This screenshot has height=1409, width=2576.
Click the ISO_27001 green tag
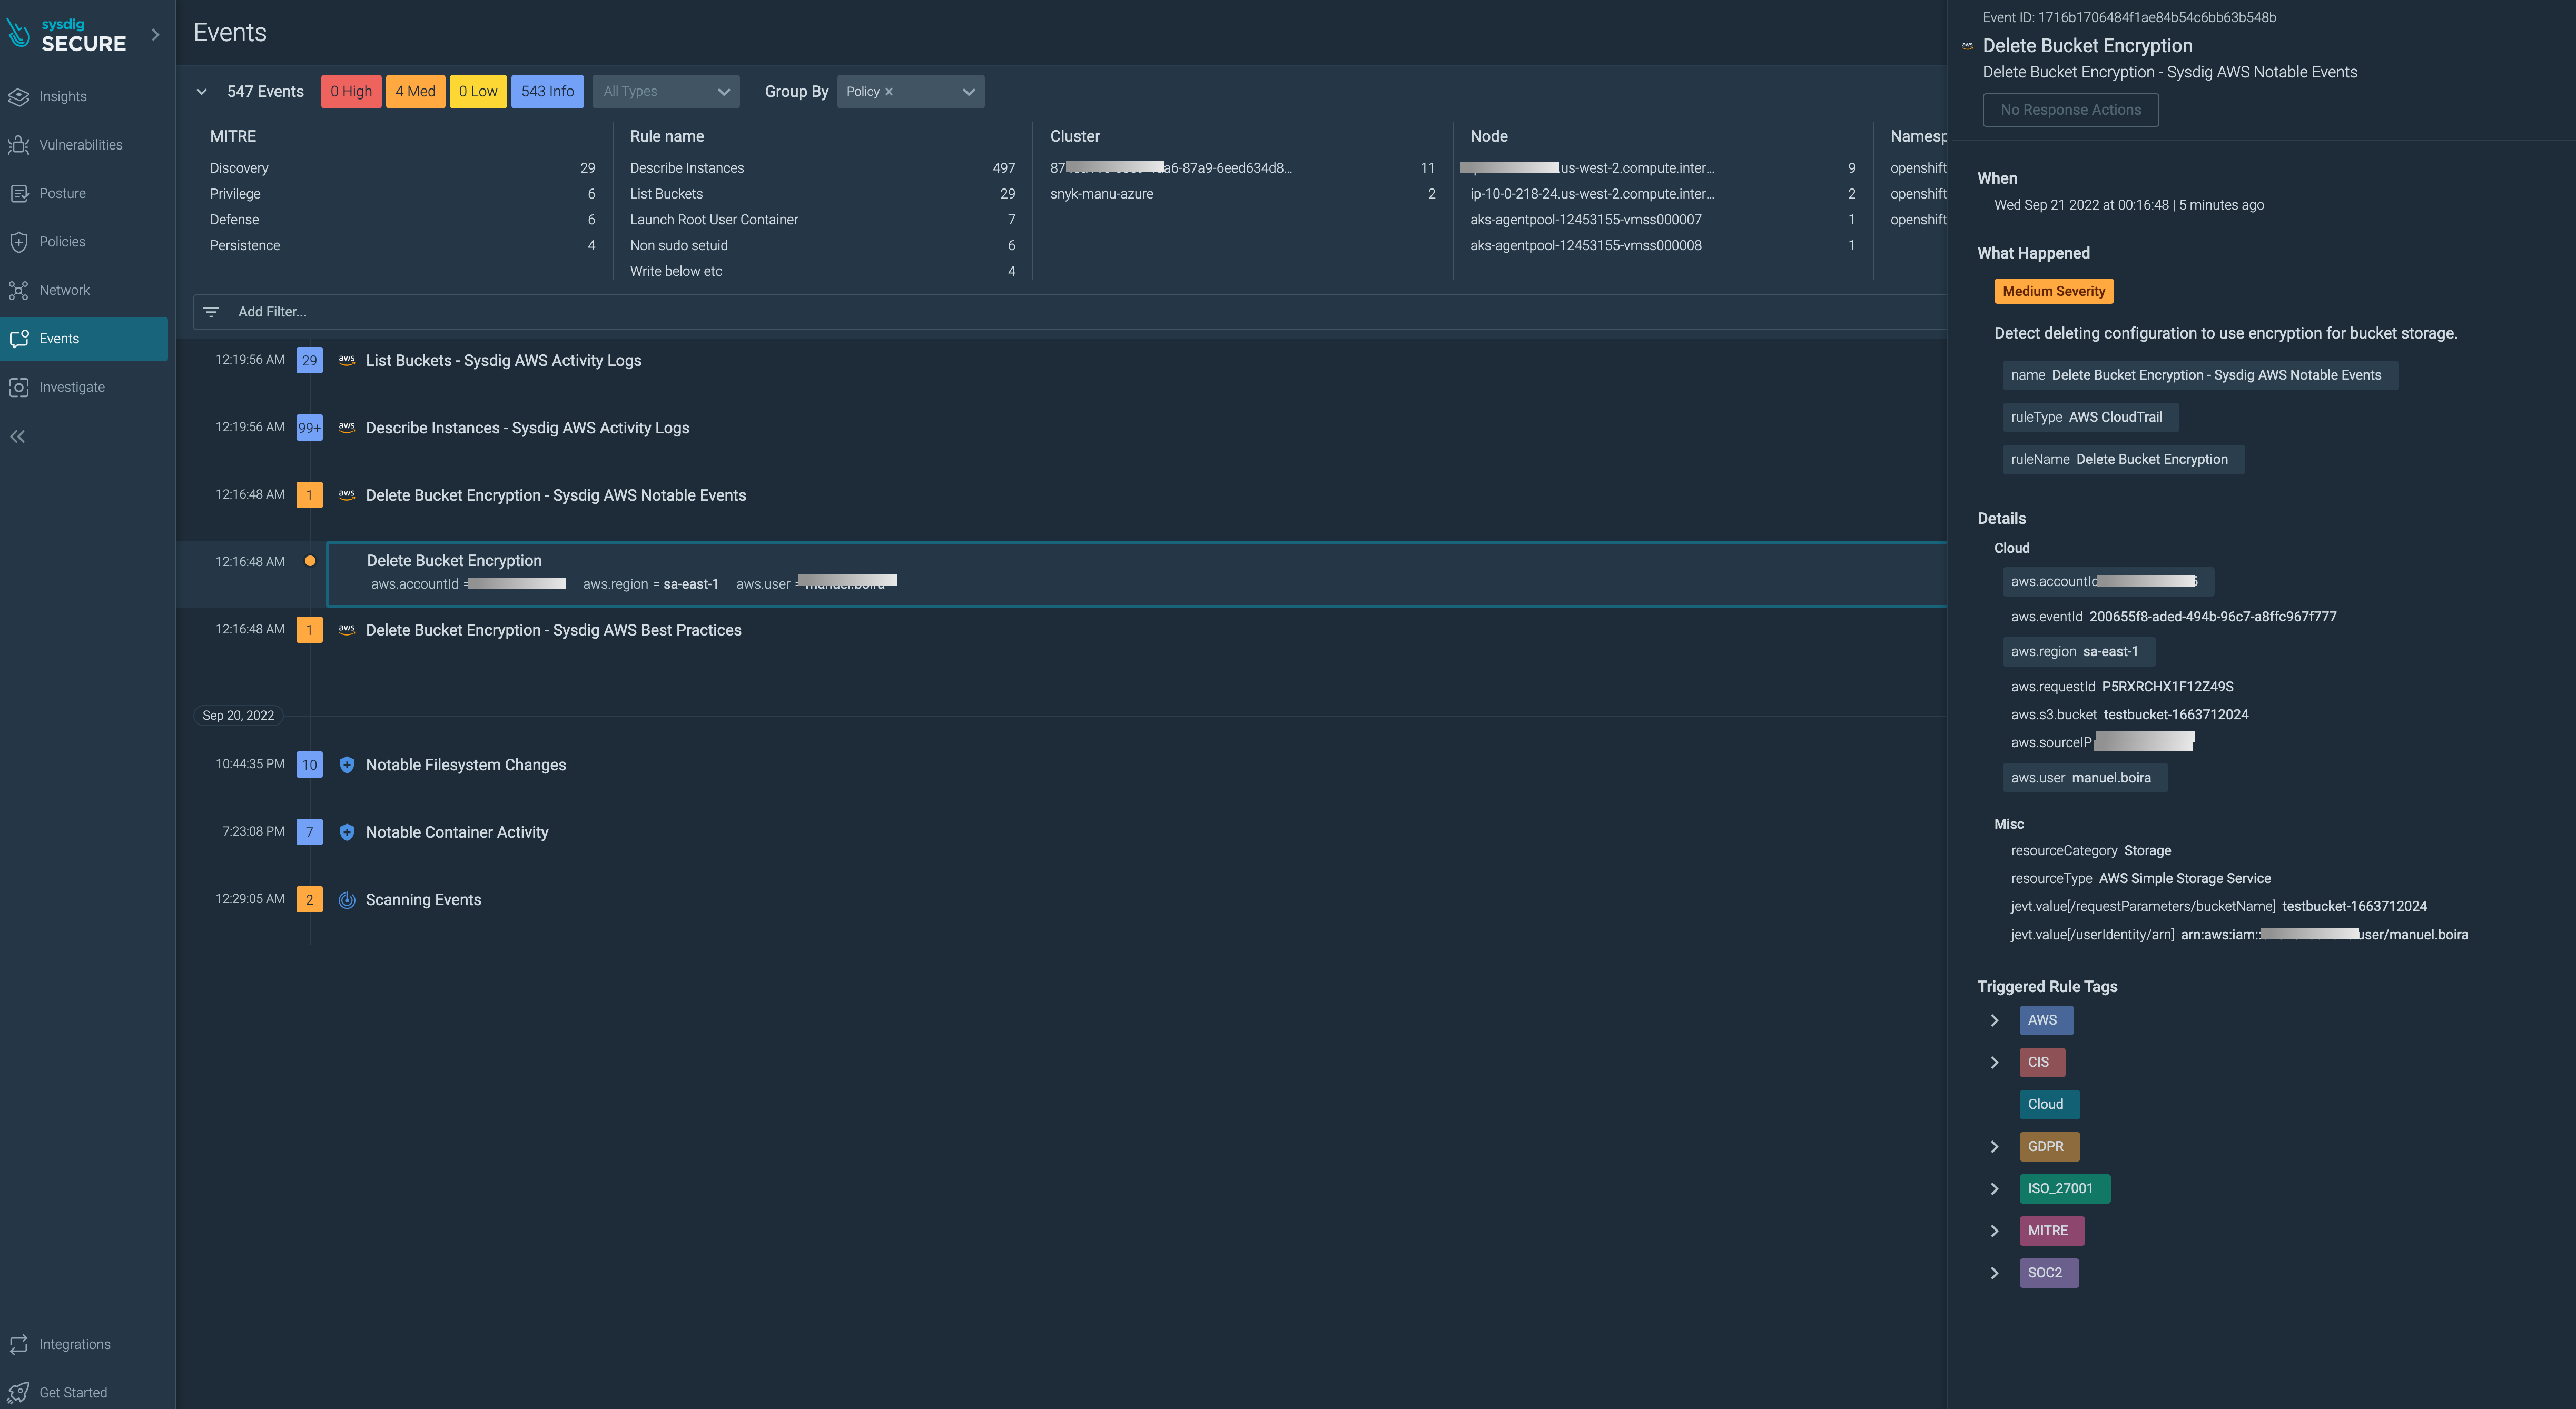pyautogui.click(x=2064, y=1189)
